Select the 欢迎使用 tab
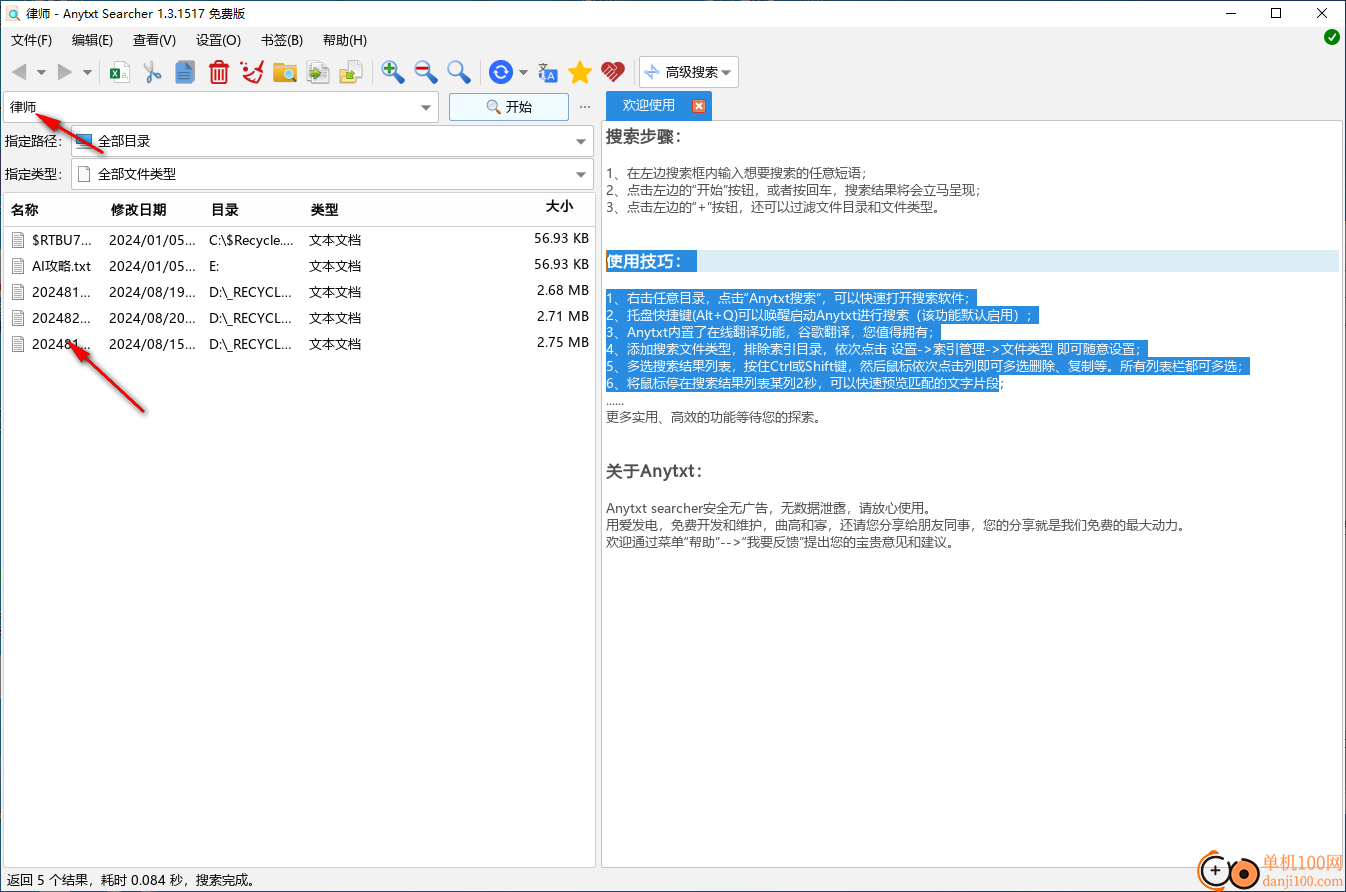The width and height of the screenshot is (1346, 892). tap(648, 105)
